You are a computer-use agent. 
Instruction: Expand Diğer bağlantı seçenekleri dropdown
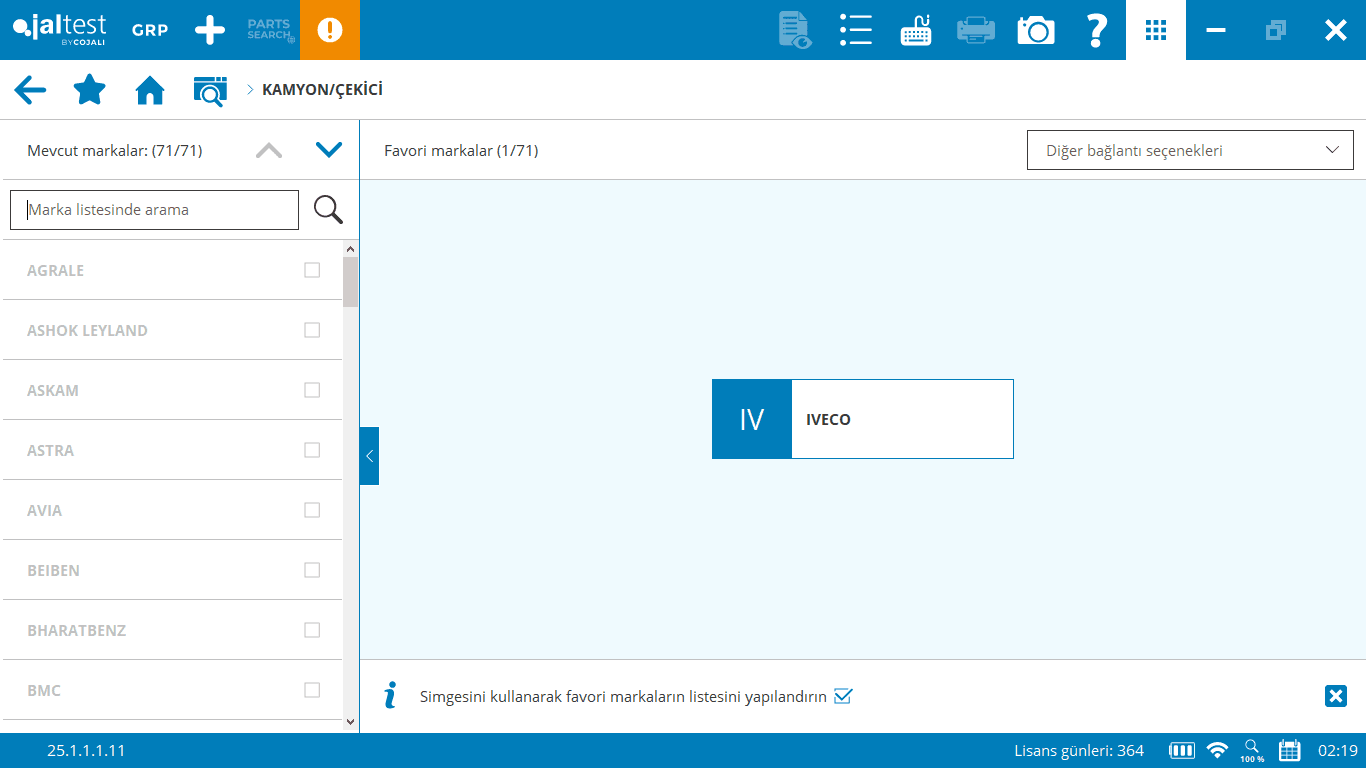coord(1190,150)
